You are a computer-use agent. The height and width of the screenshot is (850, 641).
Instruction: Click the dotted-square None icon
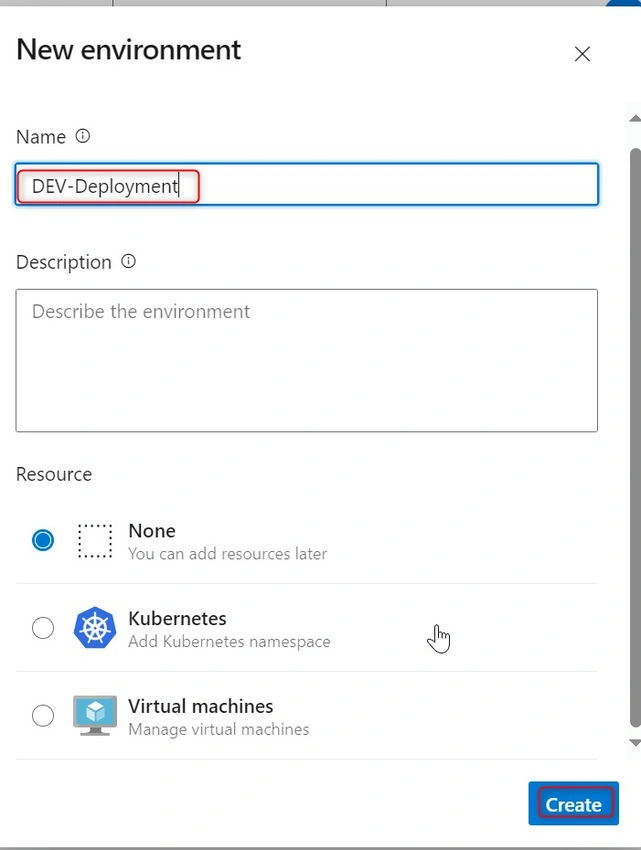(95, 540)
